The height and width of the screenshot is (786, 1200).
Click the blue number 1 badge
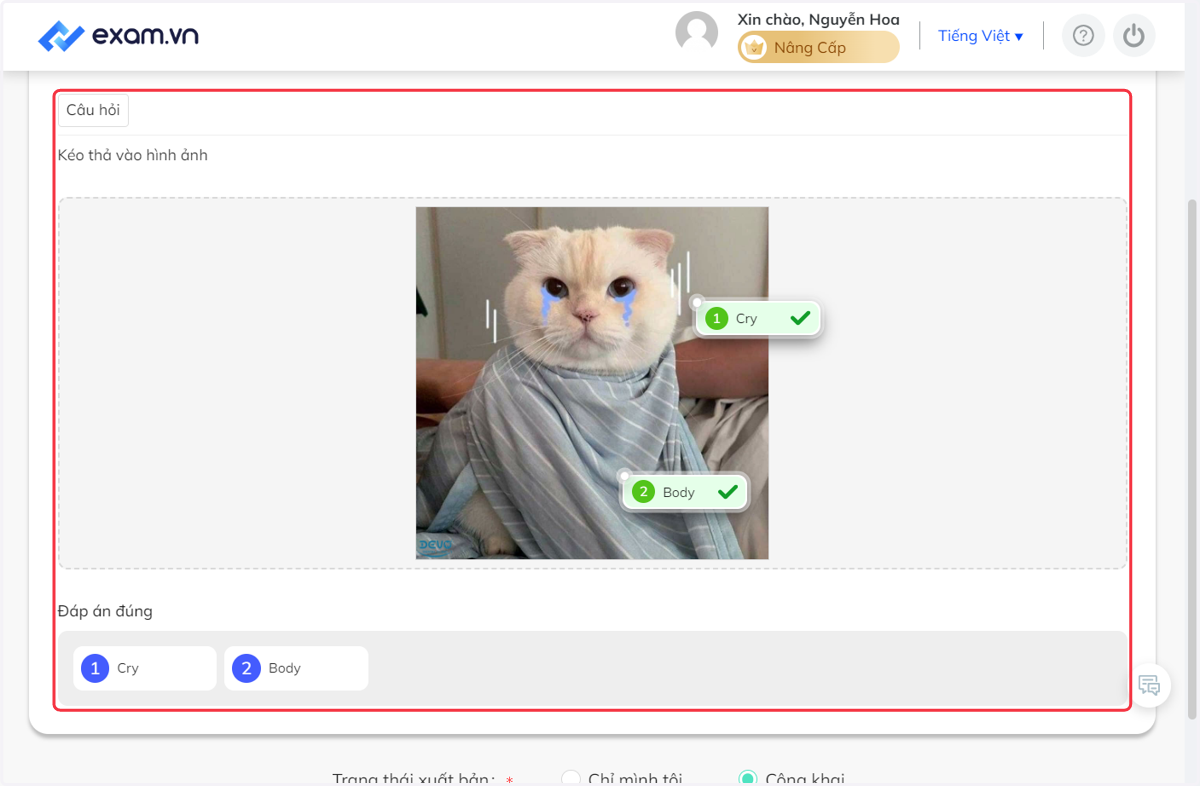tap(95, 668)
